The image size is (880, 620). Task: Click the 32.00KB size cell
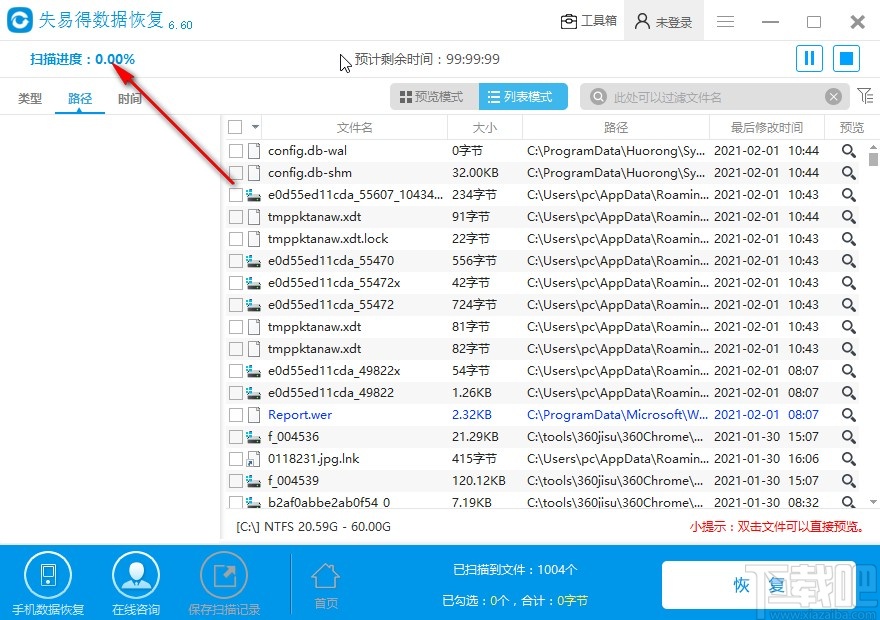coord(475,173)
